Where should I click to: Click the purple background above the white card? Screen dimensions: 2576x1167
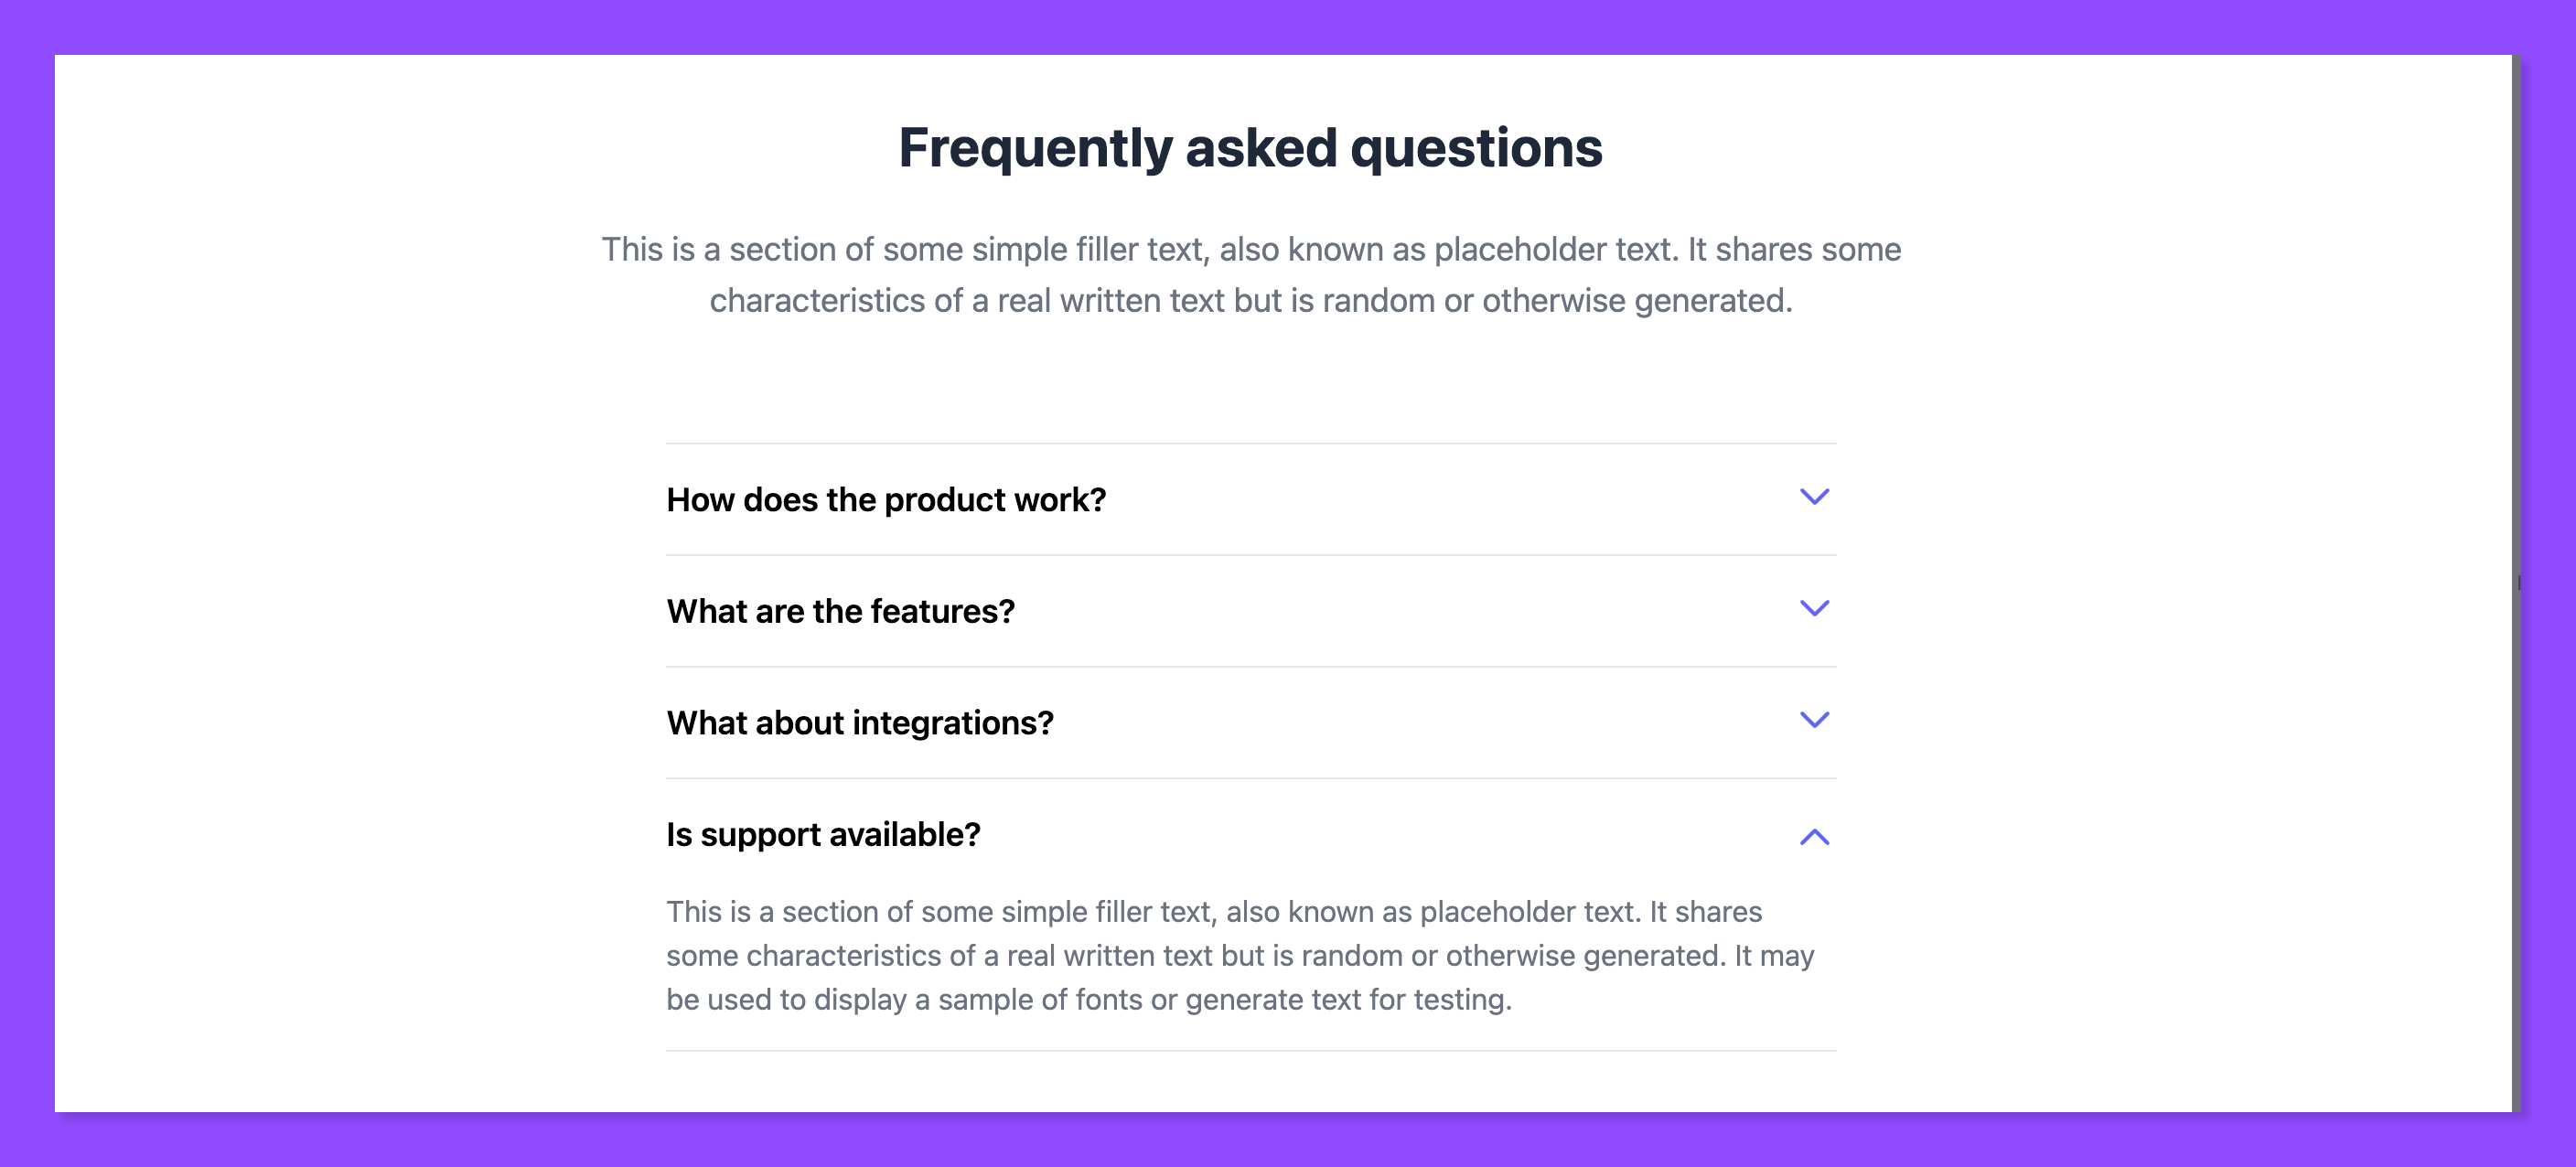[x=1288, y=26]
